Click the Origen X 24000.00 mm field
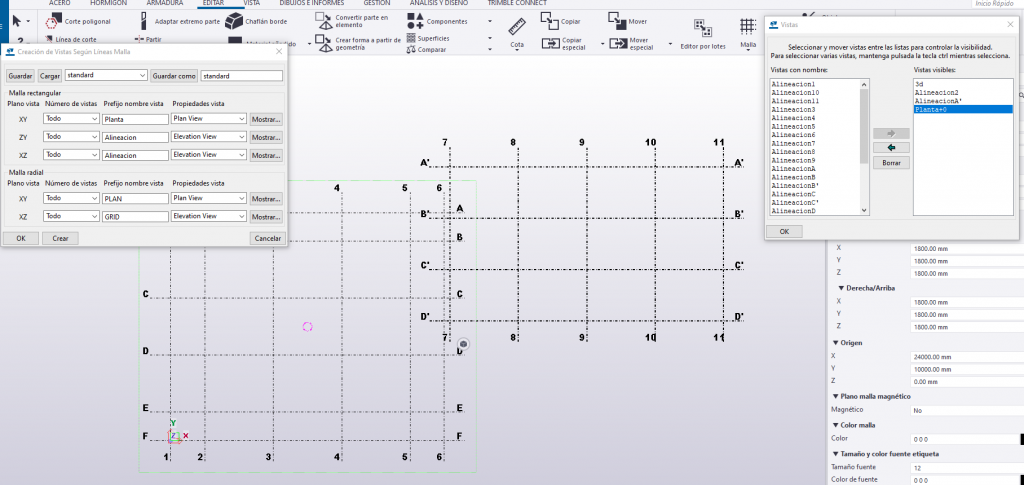Viewport: 1024px width, 485px height. [x=965, y=357]
